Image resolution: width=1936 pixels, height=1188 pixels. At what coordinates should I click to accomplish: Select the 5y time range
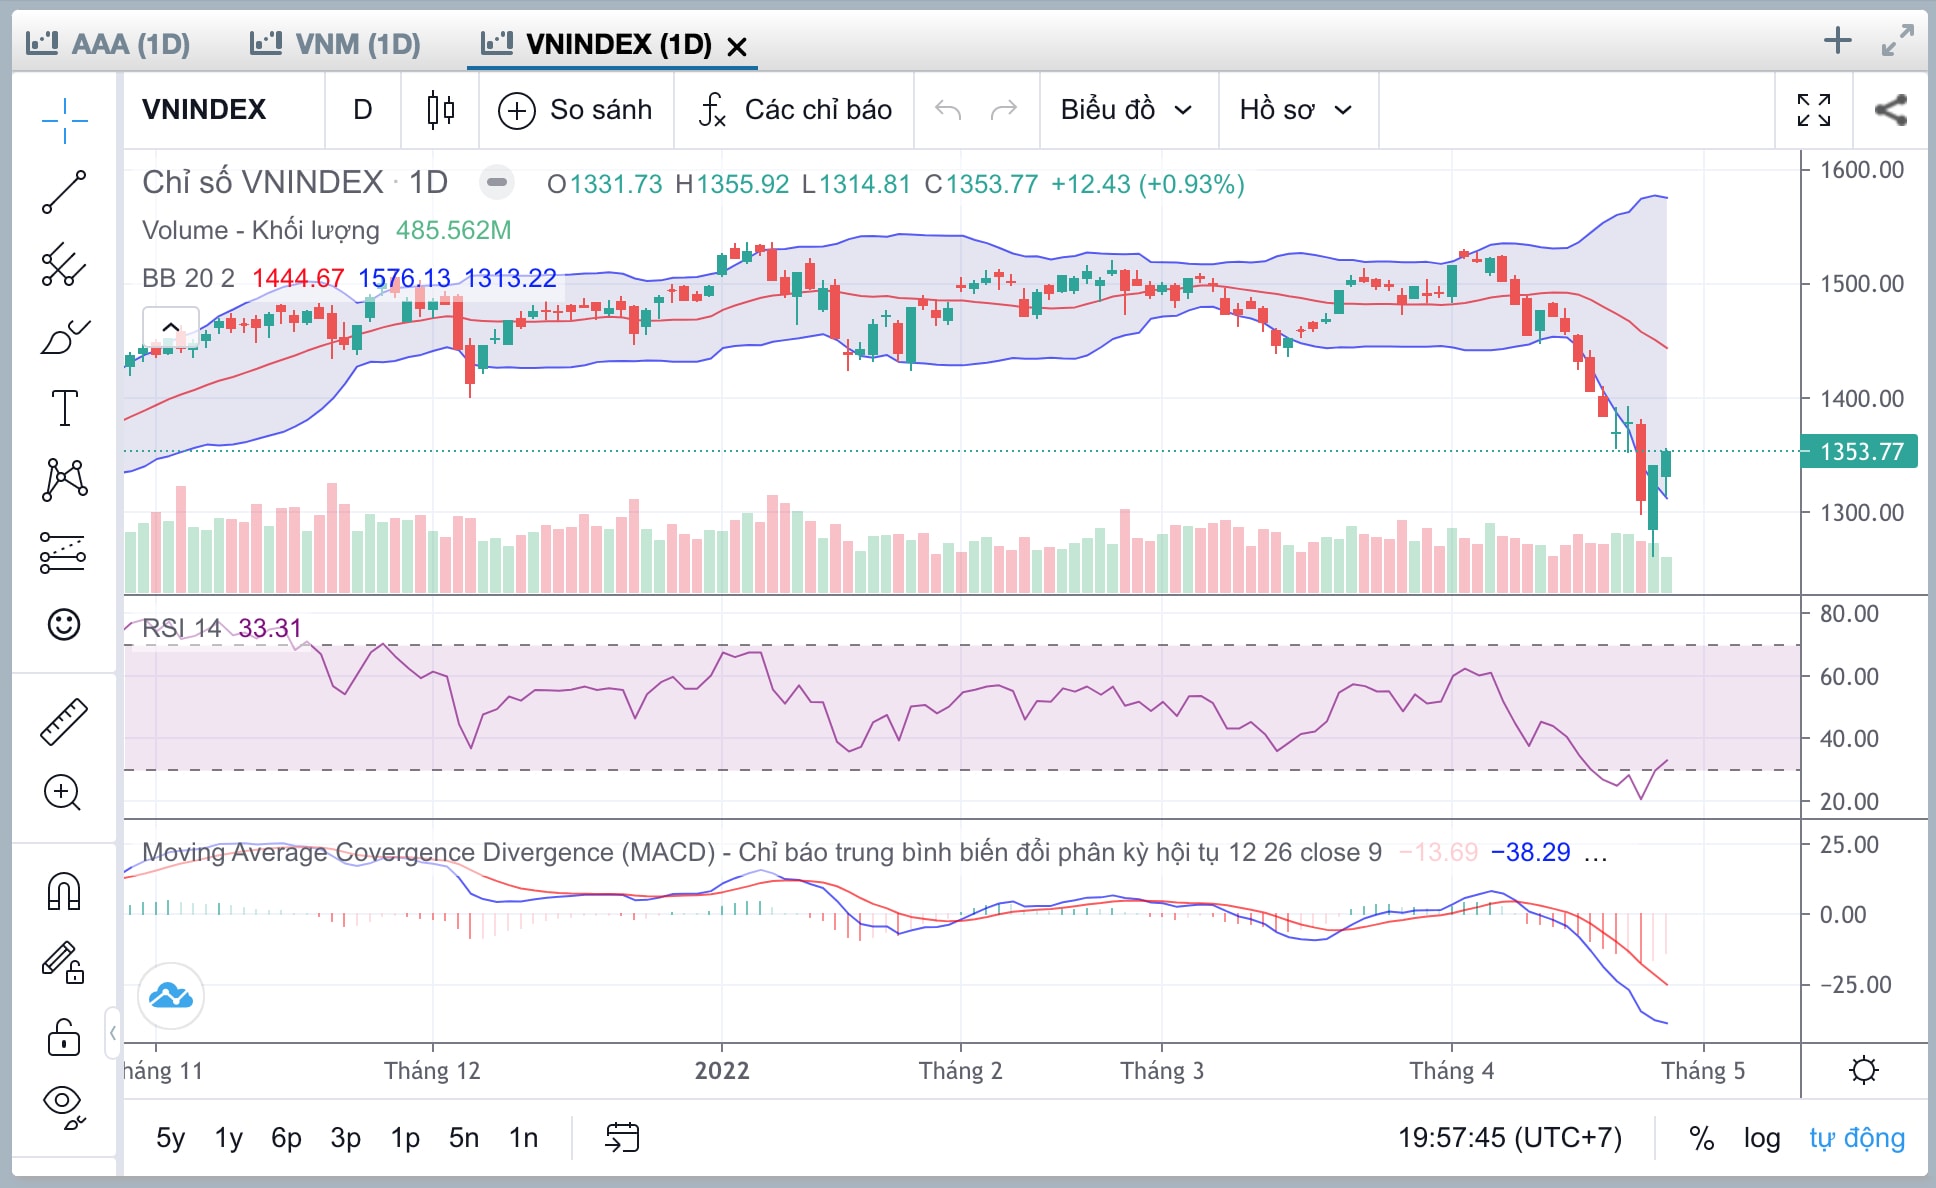pyautogui.click(x=171, y=1137)
